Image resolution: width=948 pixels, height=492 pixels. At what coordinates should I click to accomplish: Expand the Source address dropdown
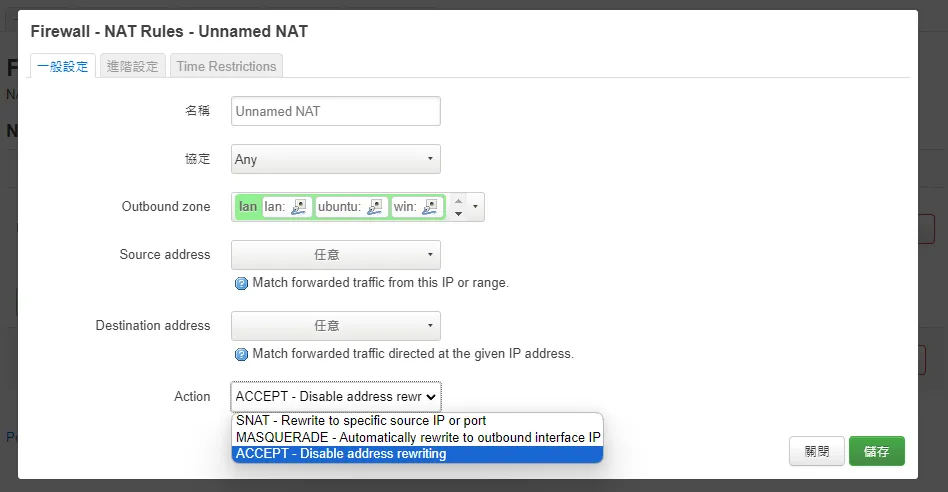(x=336, y=255)
